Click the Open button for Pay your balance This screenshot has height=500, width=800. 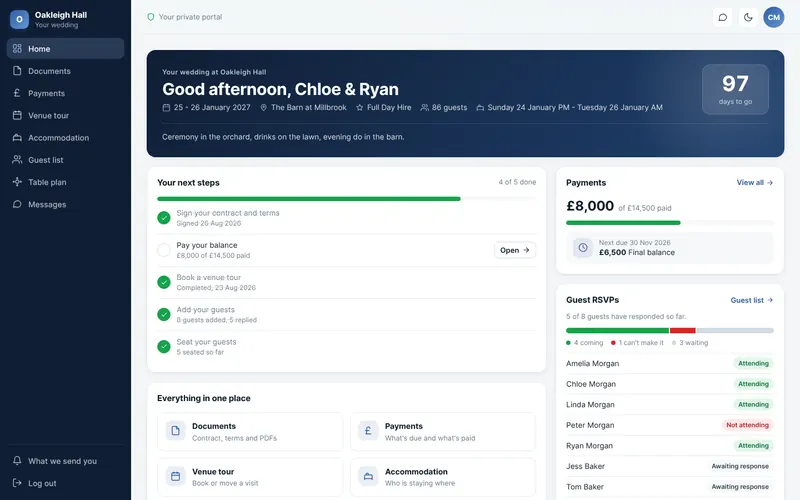click(515, 250)
